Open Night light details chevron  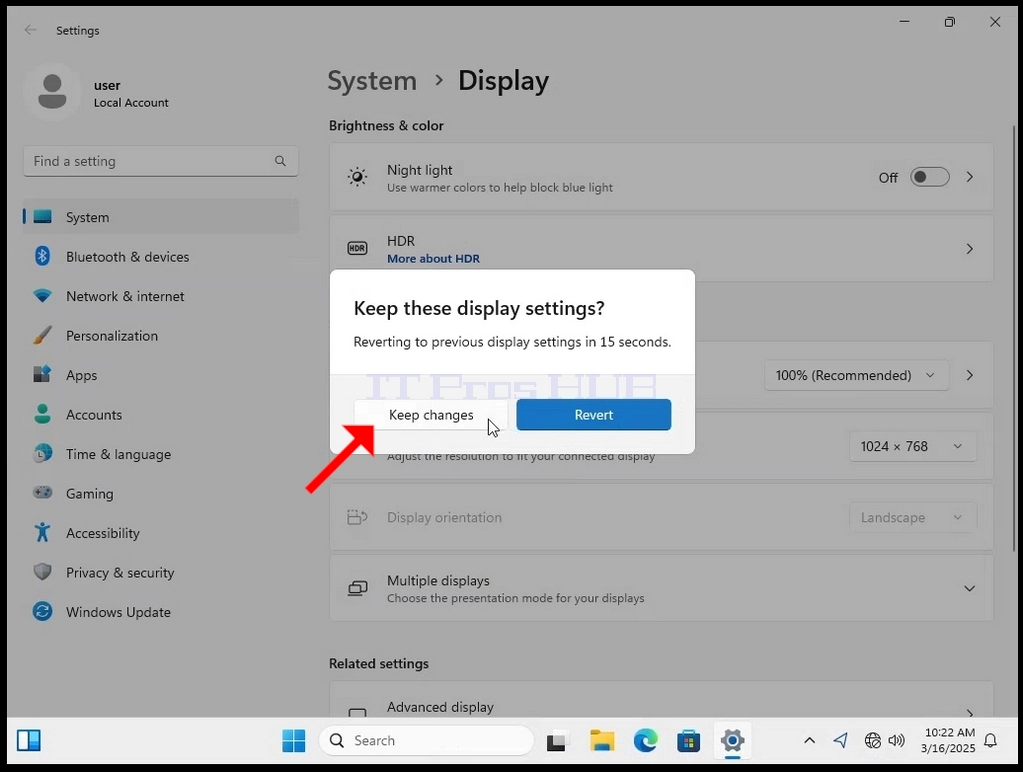coord(970,177)
